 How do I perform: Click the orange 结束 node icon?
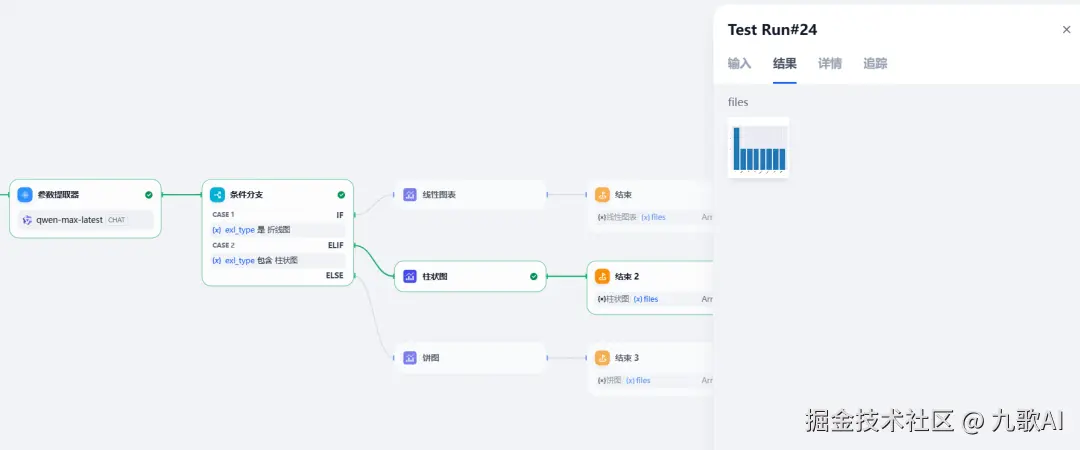pos(602,195)
